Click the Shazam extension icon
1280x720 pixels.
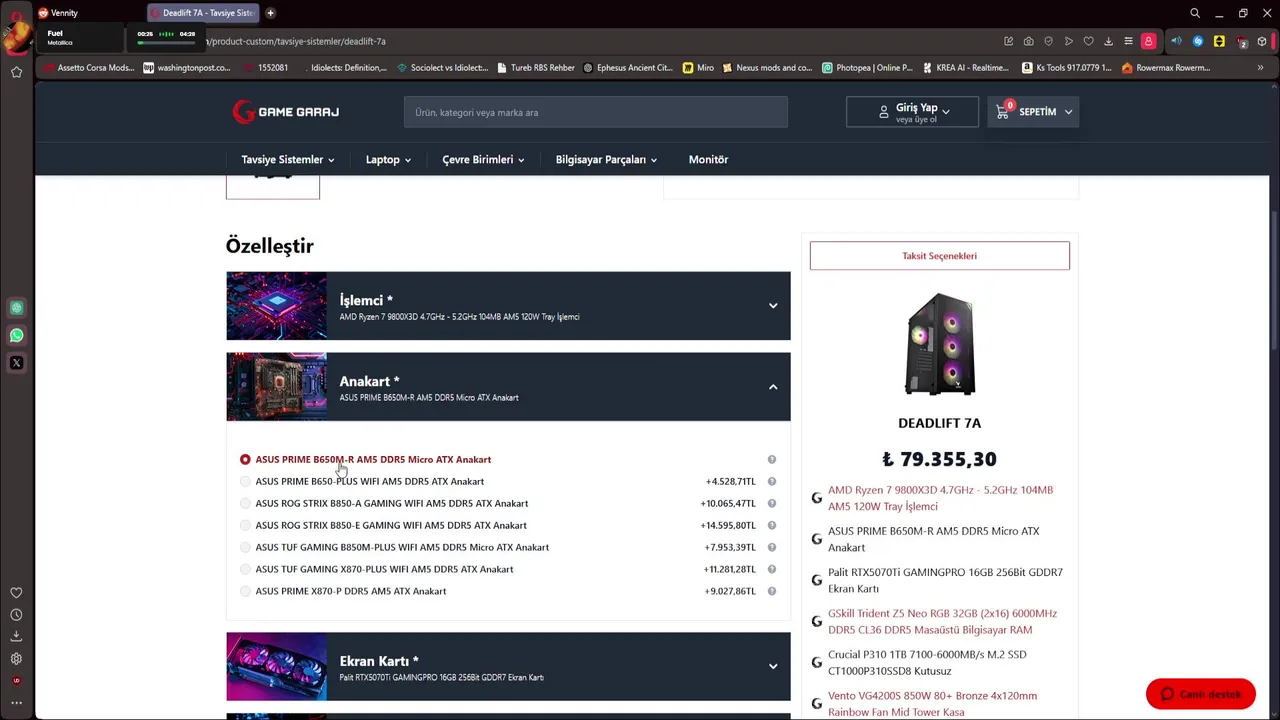[1197, 41]
